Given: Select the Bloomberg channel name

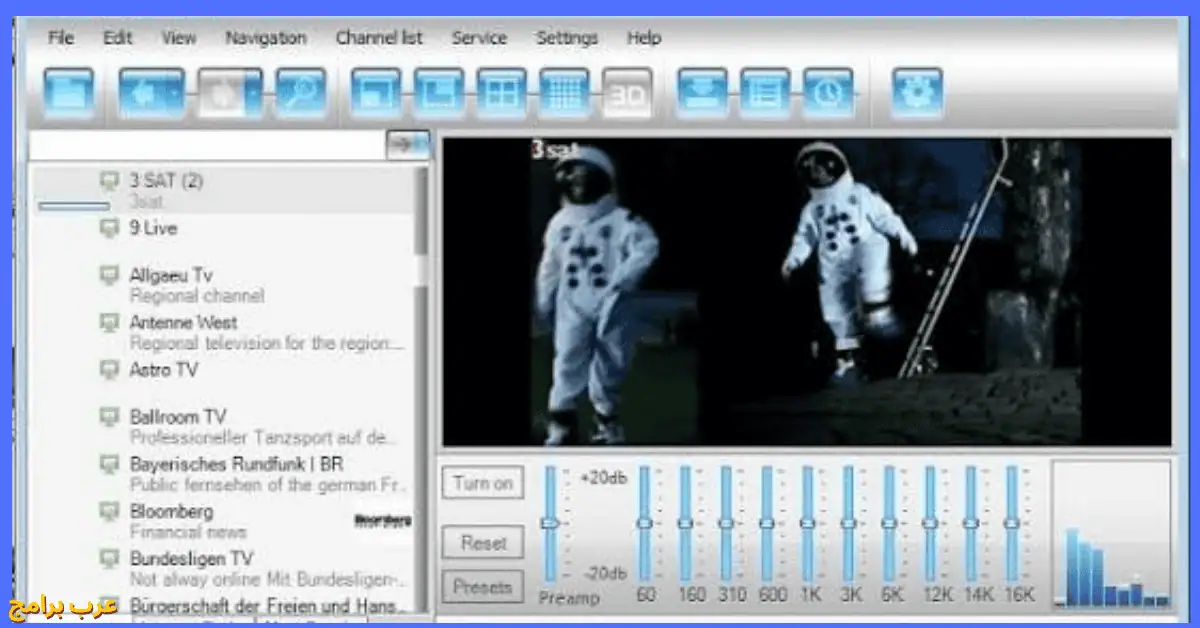Looking at the screenshot, I should pyautogui.click(x=171, y=511).
